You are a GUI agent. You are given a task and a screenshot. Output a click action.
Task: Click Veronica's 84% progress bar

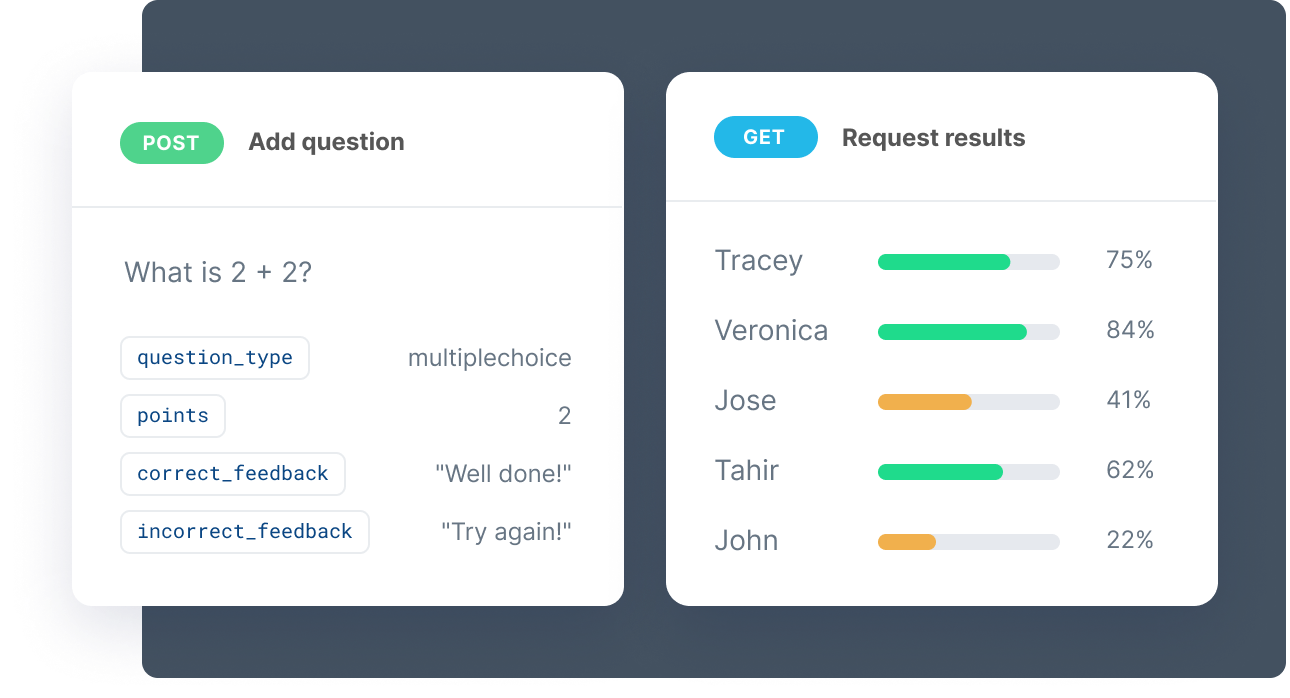point(968,332)
